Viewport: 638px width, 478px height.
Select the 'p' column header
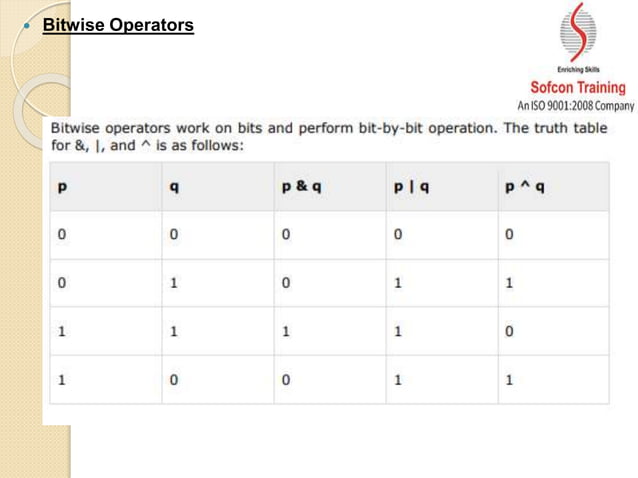[106, 187]
